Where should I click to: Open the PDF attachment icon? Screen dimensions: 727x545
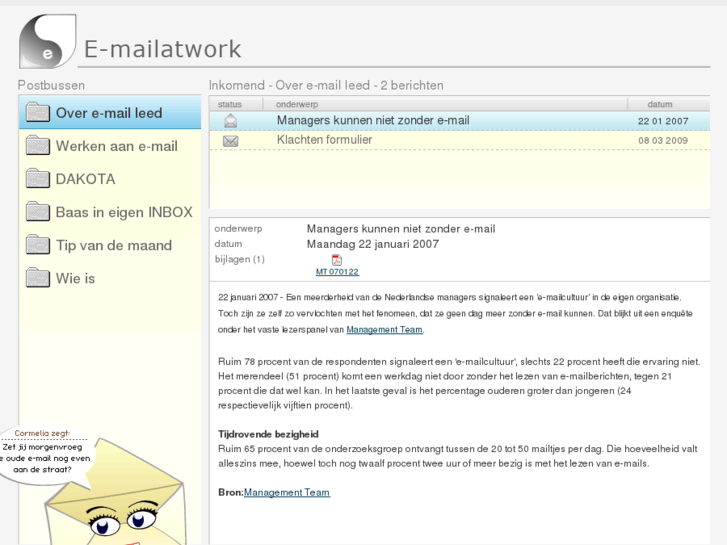337,260
